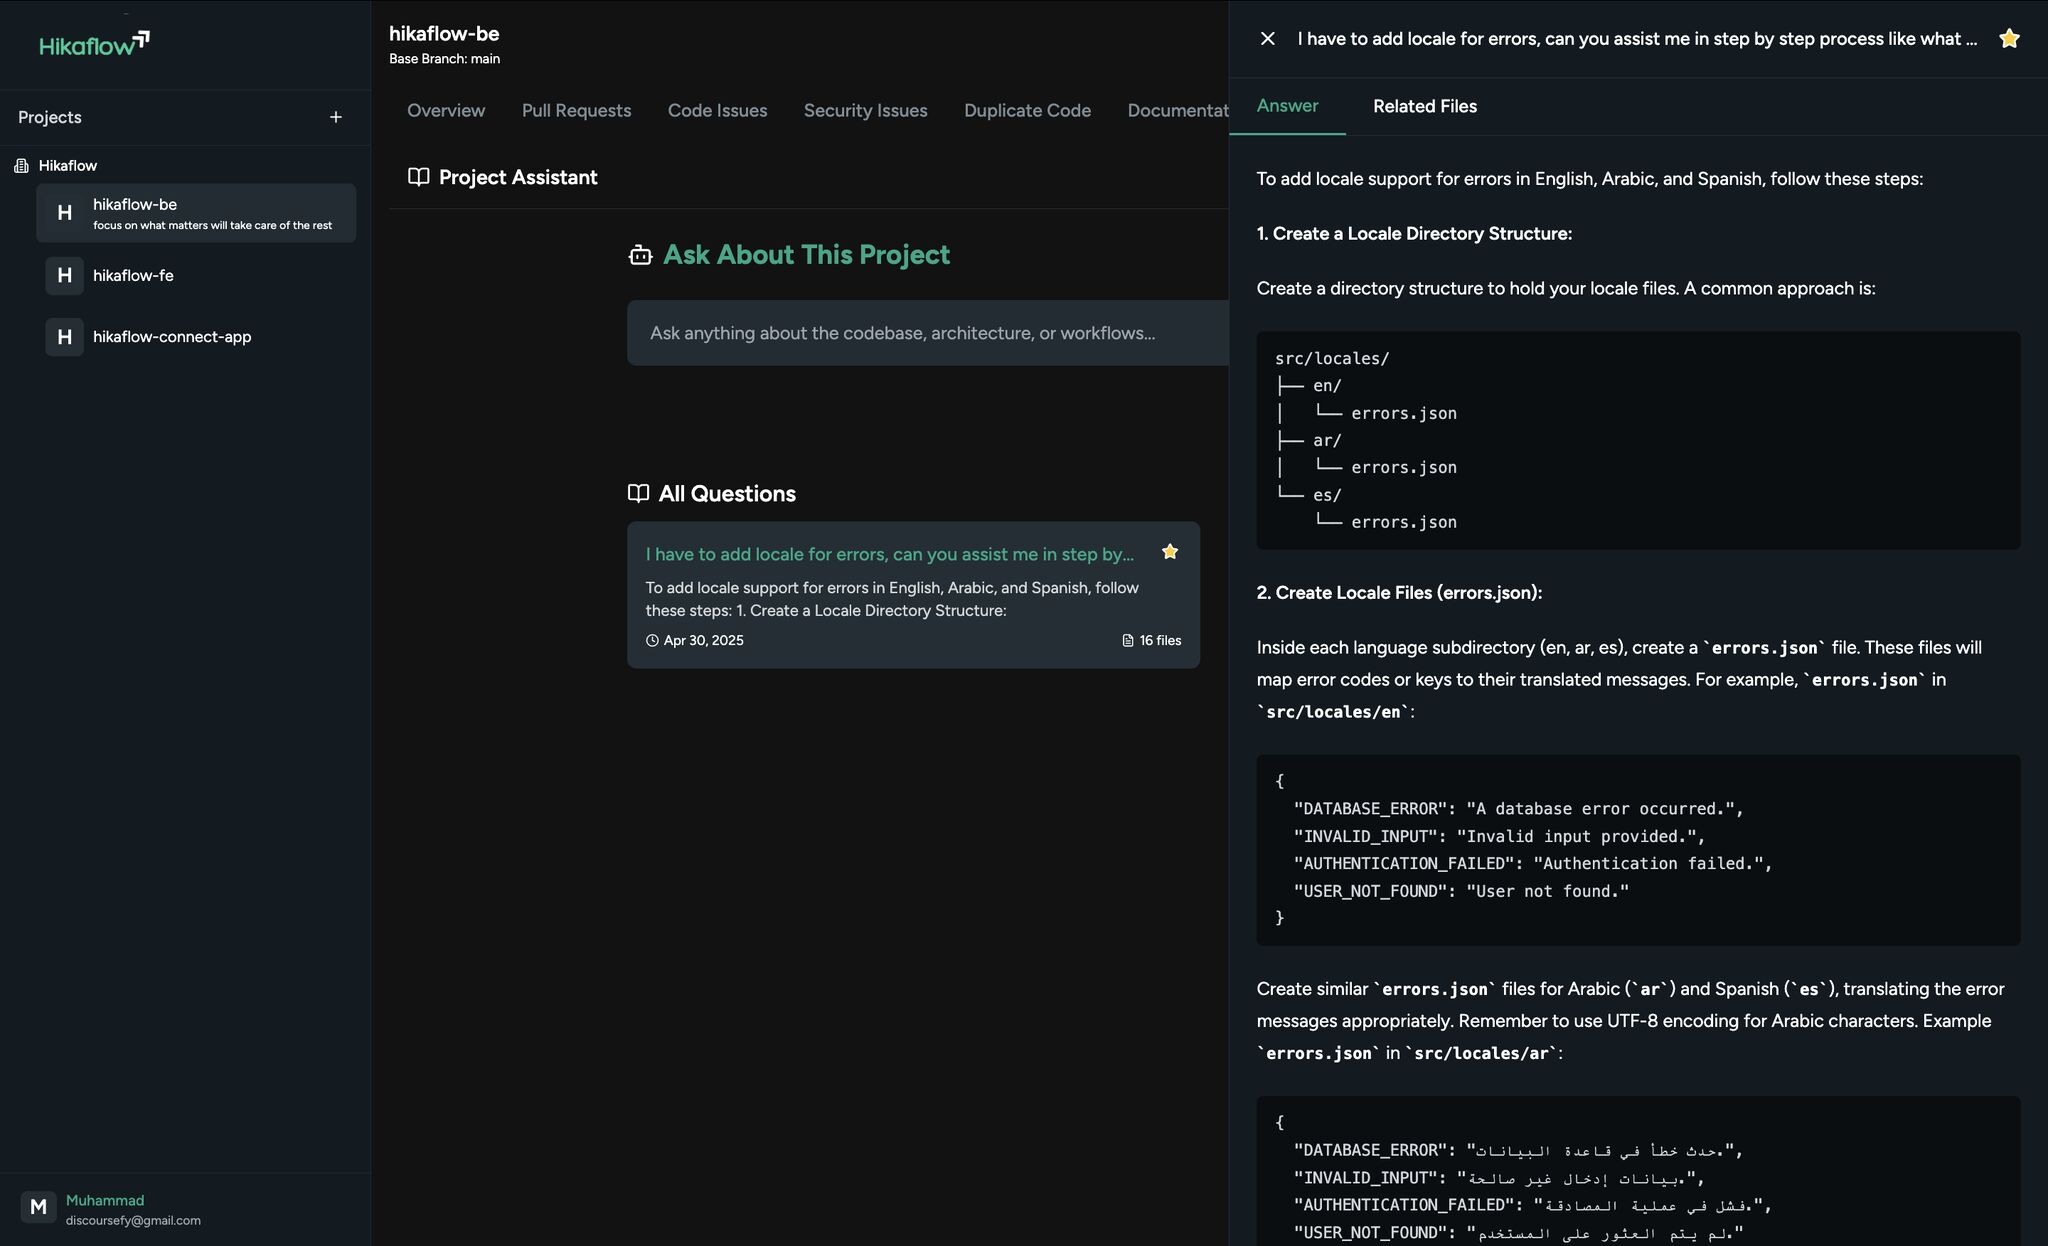Unstar the question in answer panel header
Screen dimensions: 2048x1246
tap(2008, 39)
